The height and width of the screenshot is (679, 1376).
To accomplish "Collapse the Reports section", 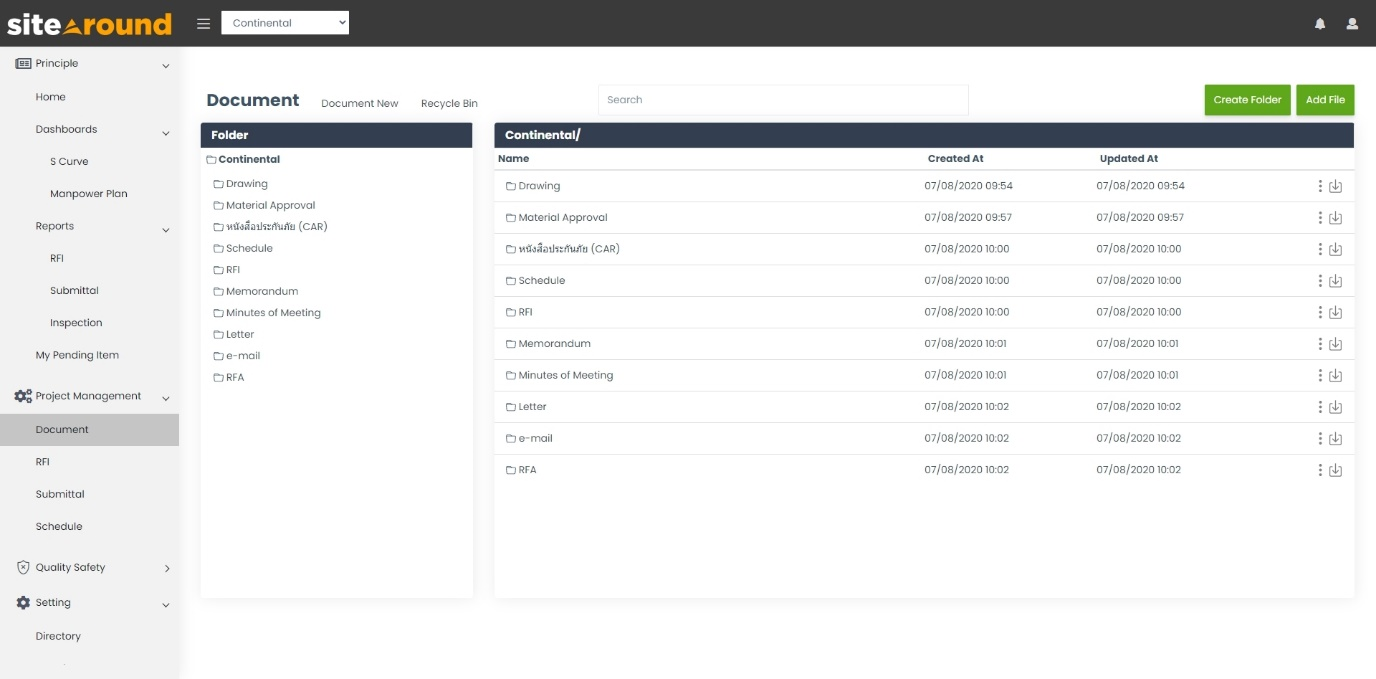I will (x=167, y=228).
